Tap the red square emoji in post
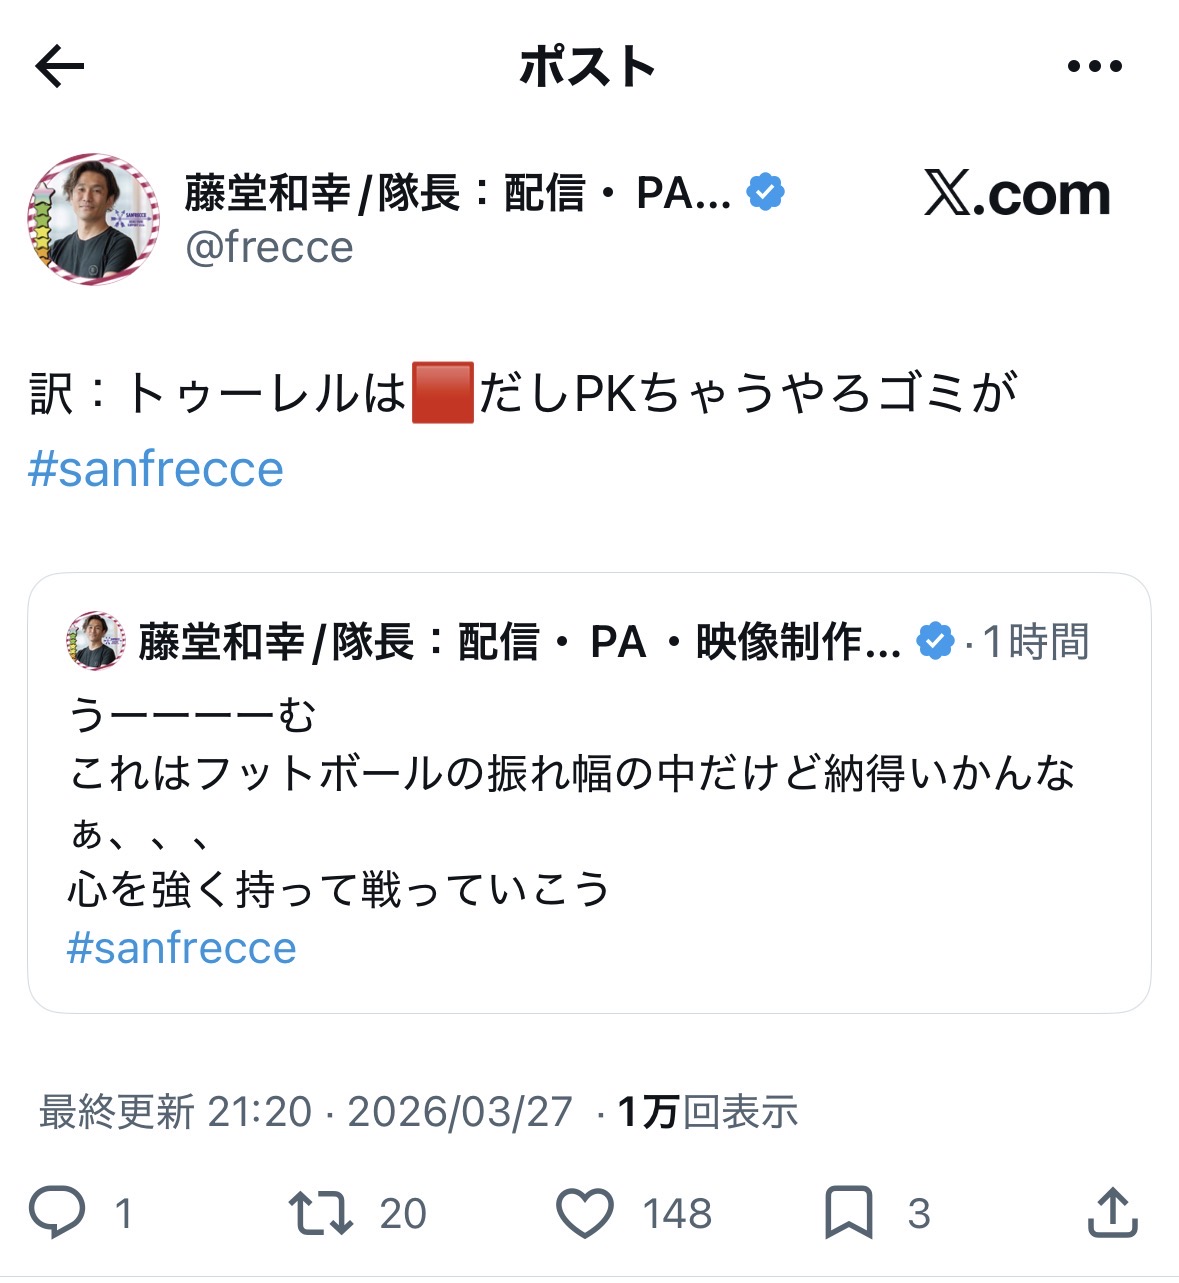 click(x=443, y=394)
